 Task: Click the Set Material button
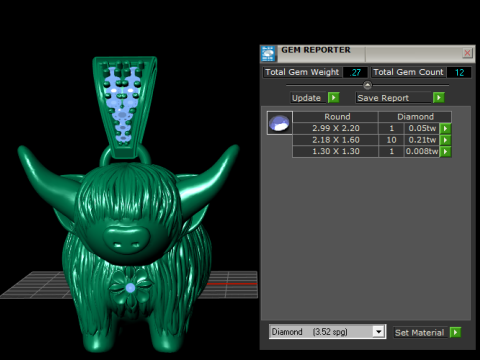coord(420,333)
